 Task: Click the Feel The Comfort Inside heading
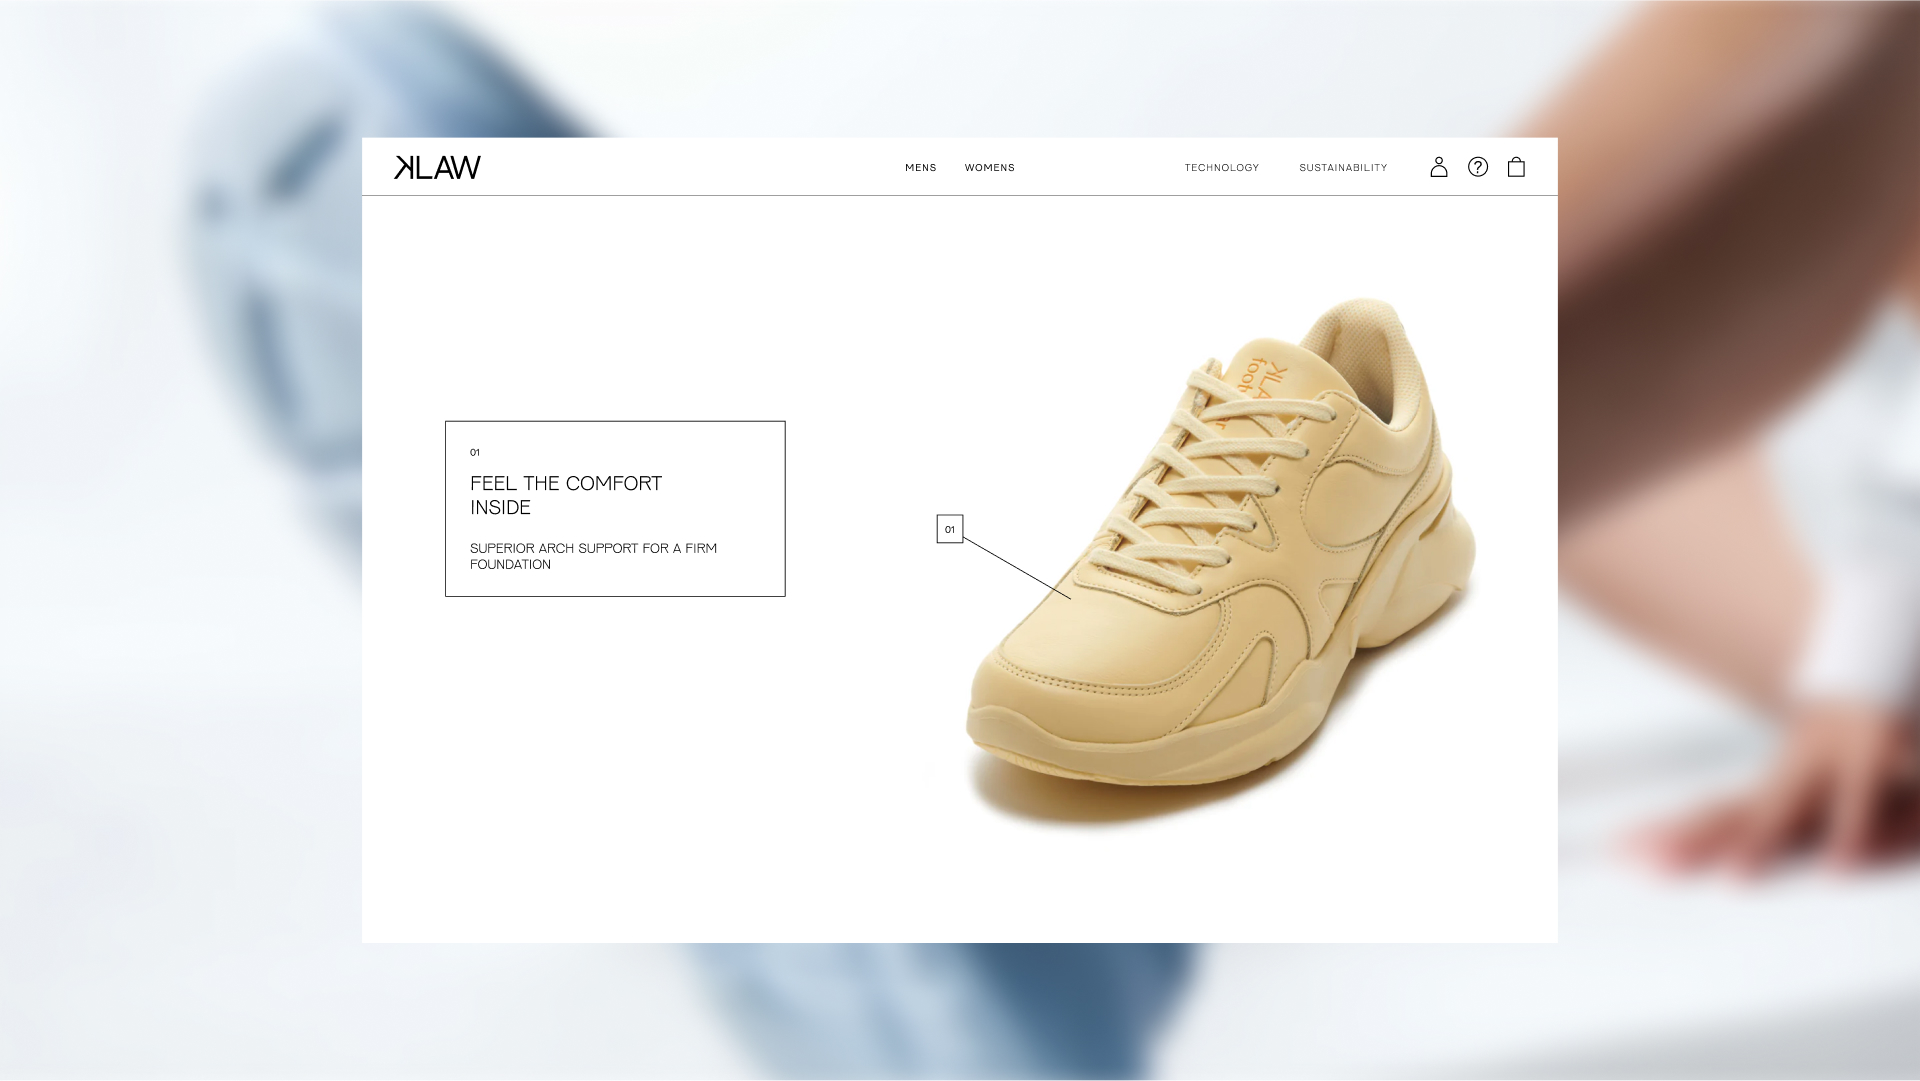pyautogui.click(x=566, y=495)
